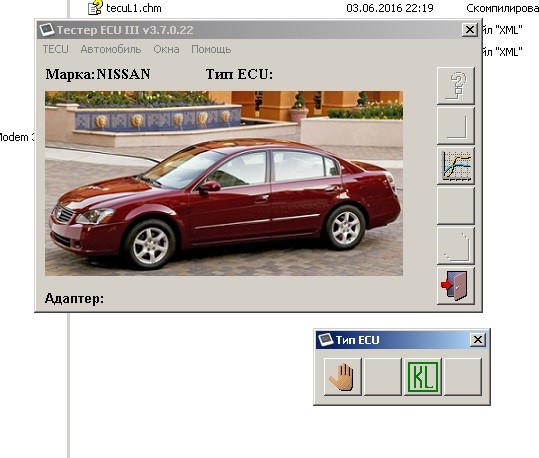Open the graph chart tool button
539x458 pixels.
(455, 166)
